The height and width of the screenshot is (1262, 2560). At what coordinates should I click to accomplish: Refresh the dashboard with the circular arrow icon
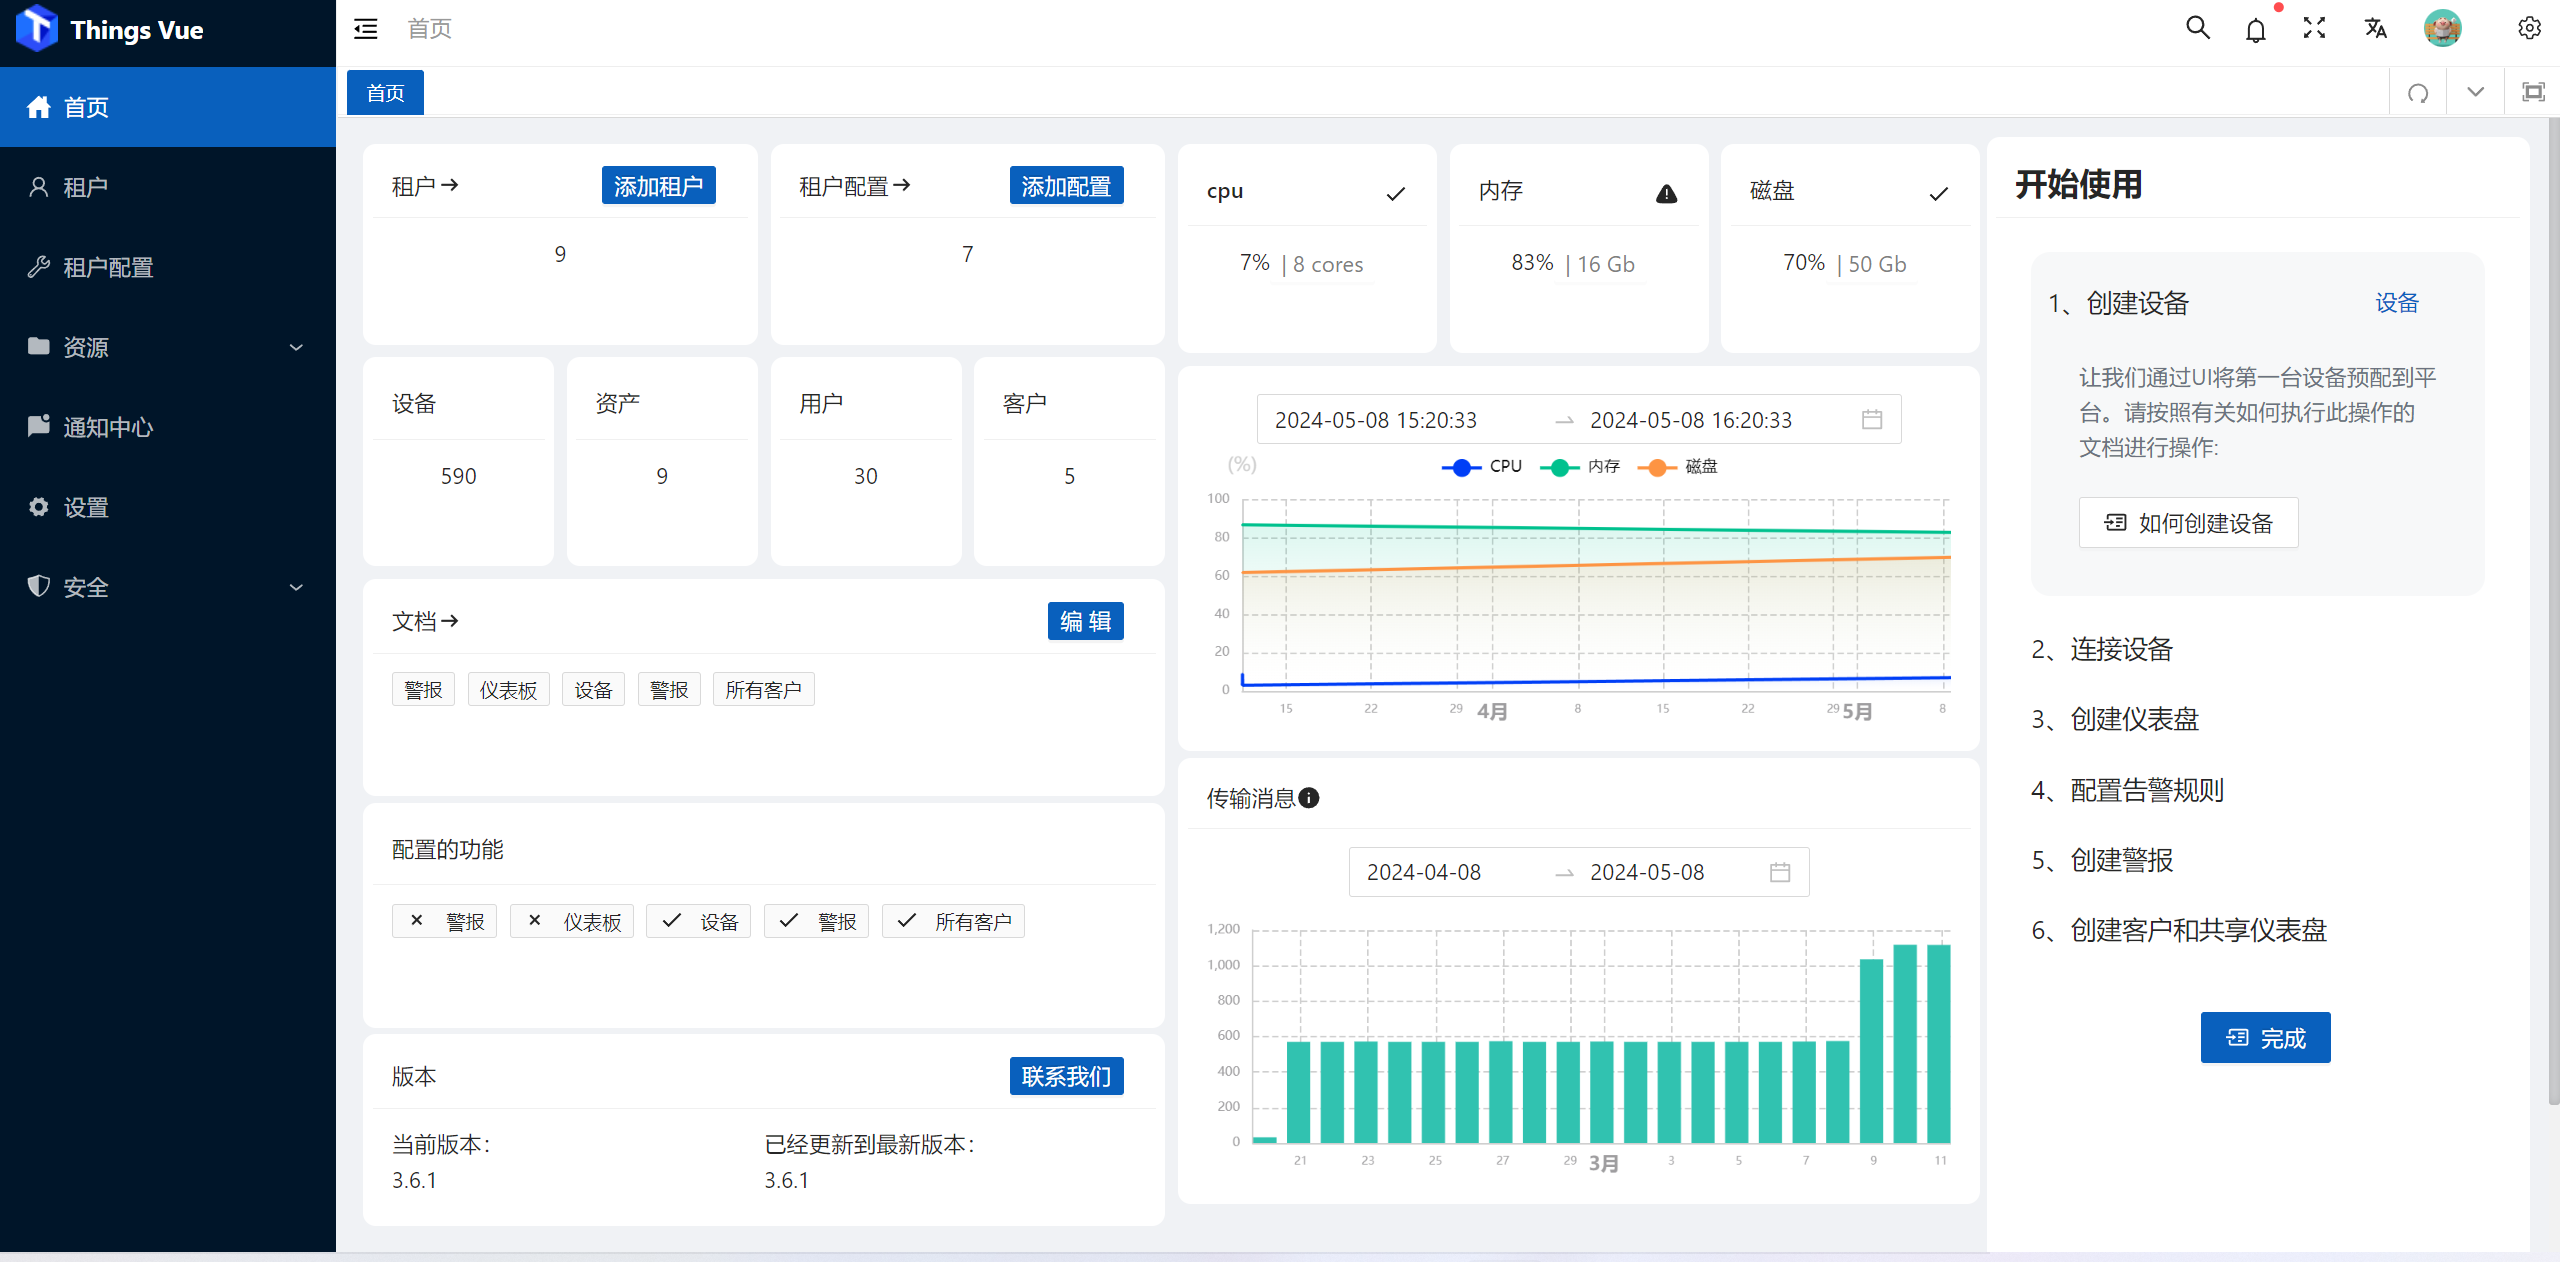pyautogui.click(x=2417, y=92)
